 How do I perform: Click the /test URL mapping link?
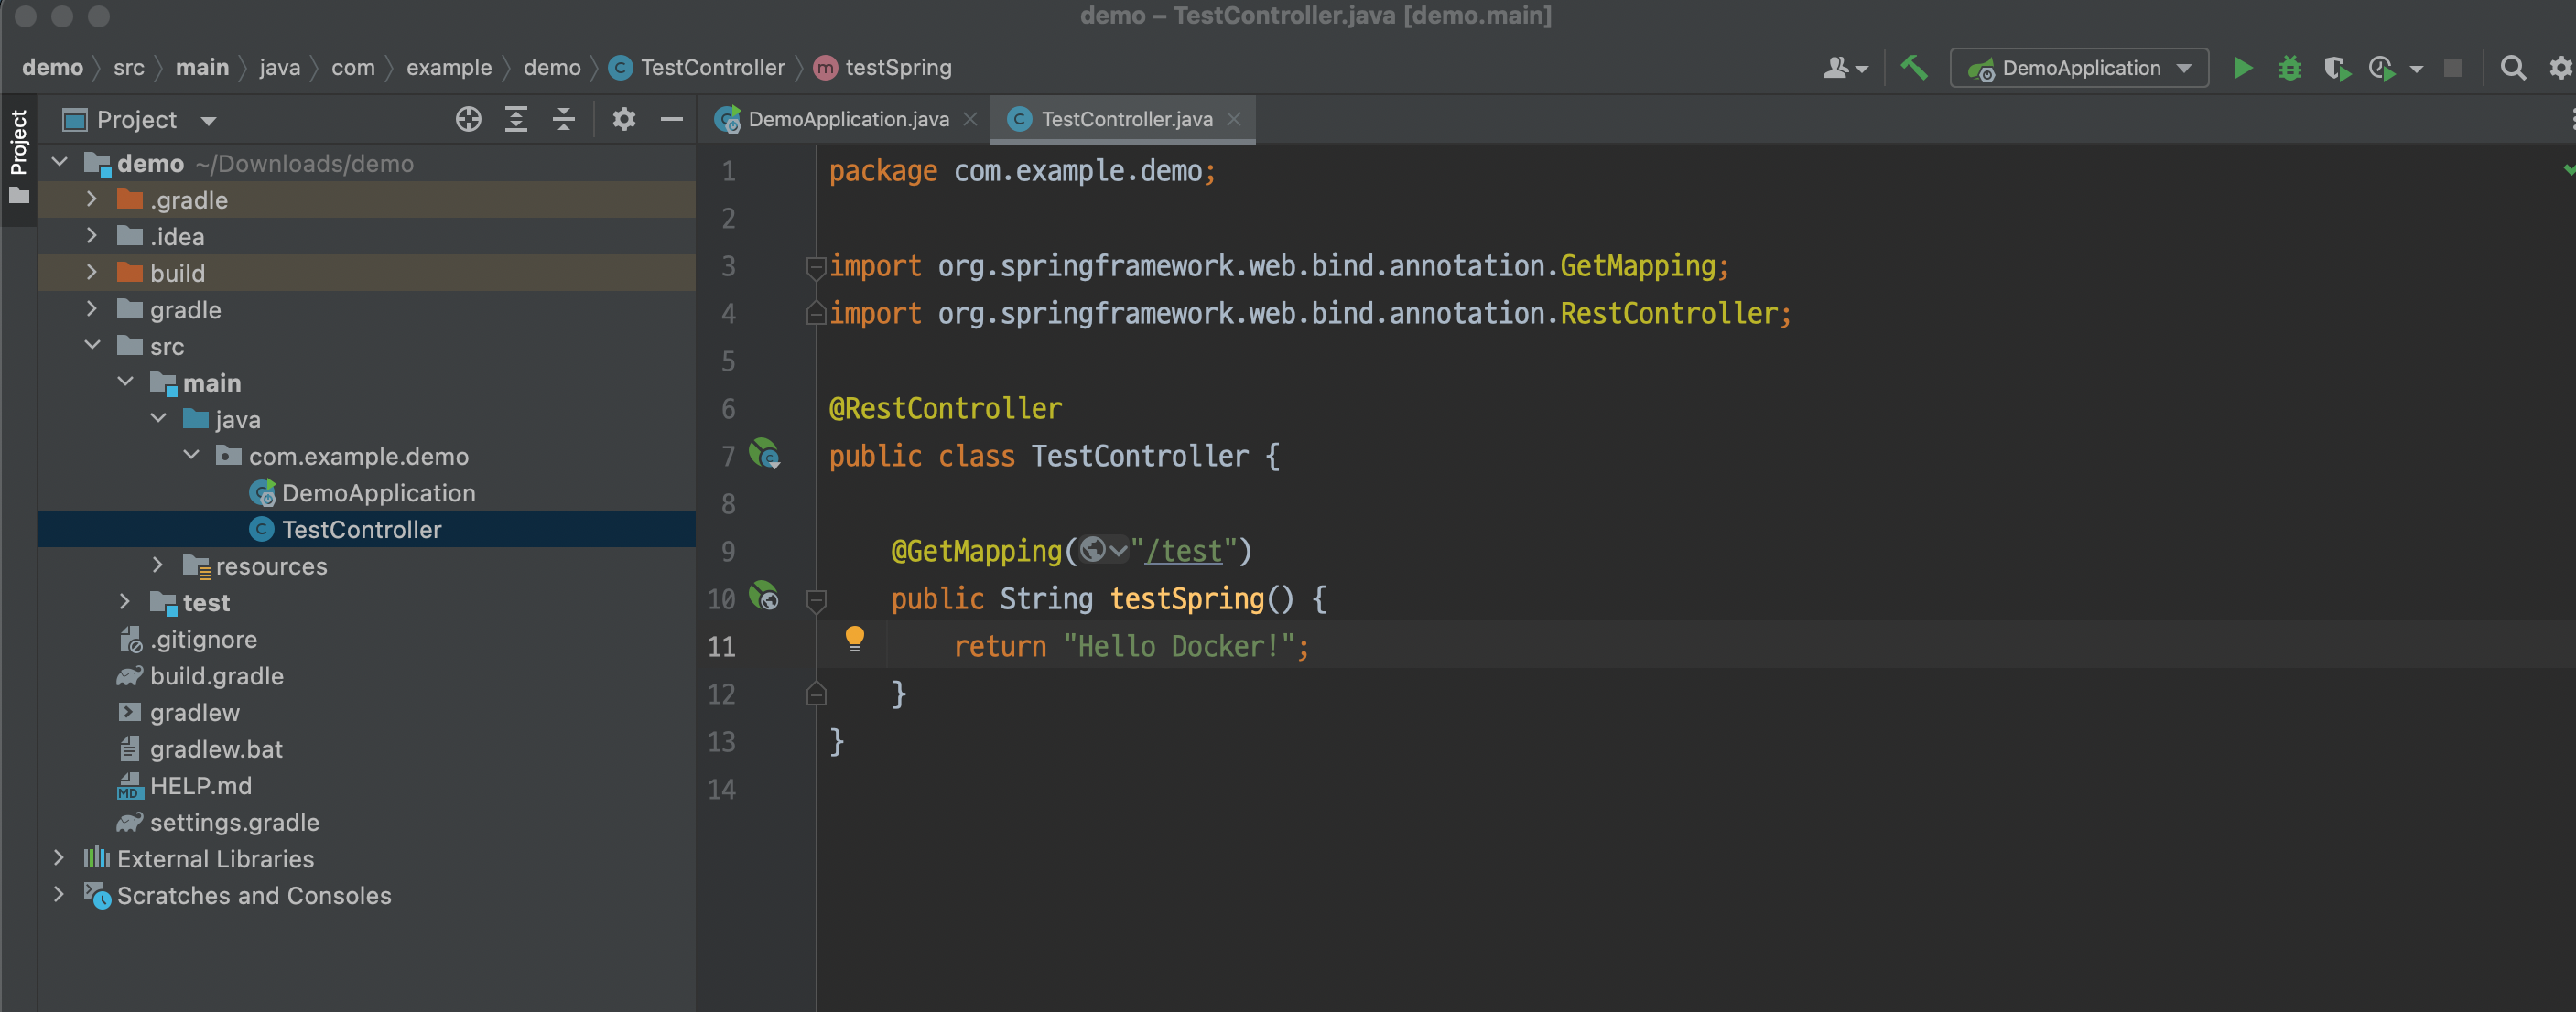[1183, 551]
